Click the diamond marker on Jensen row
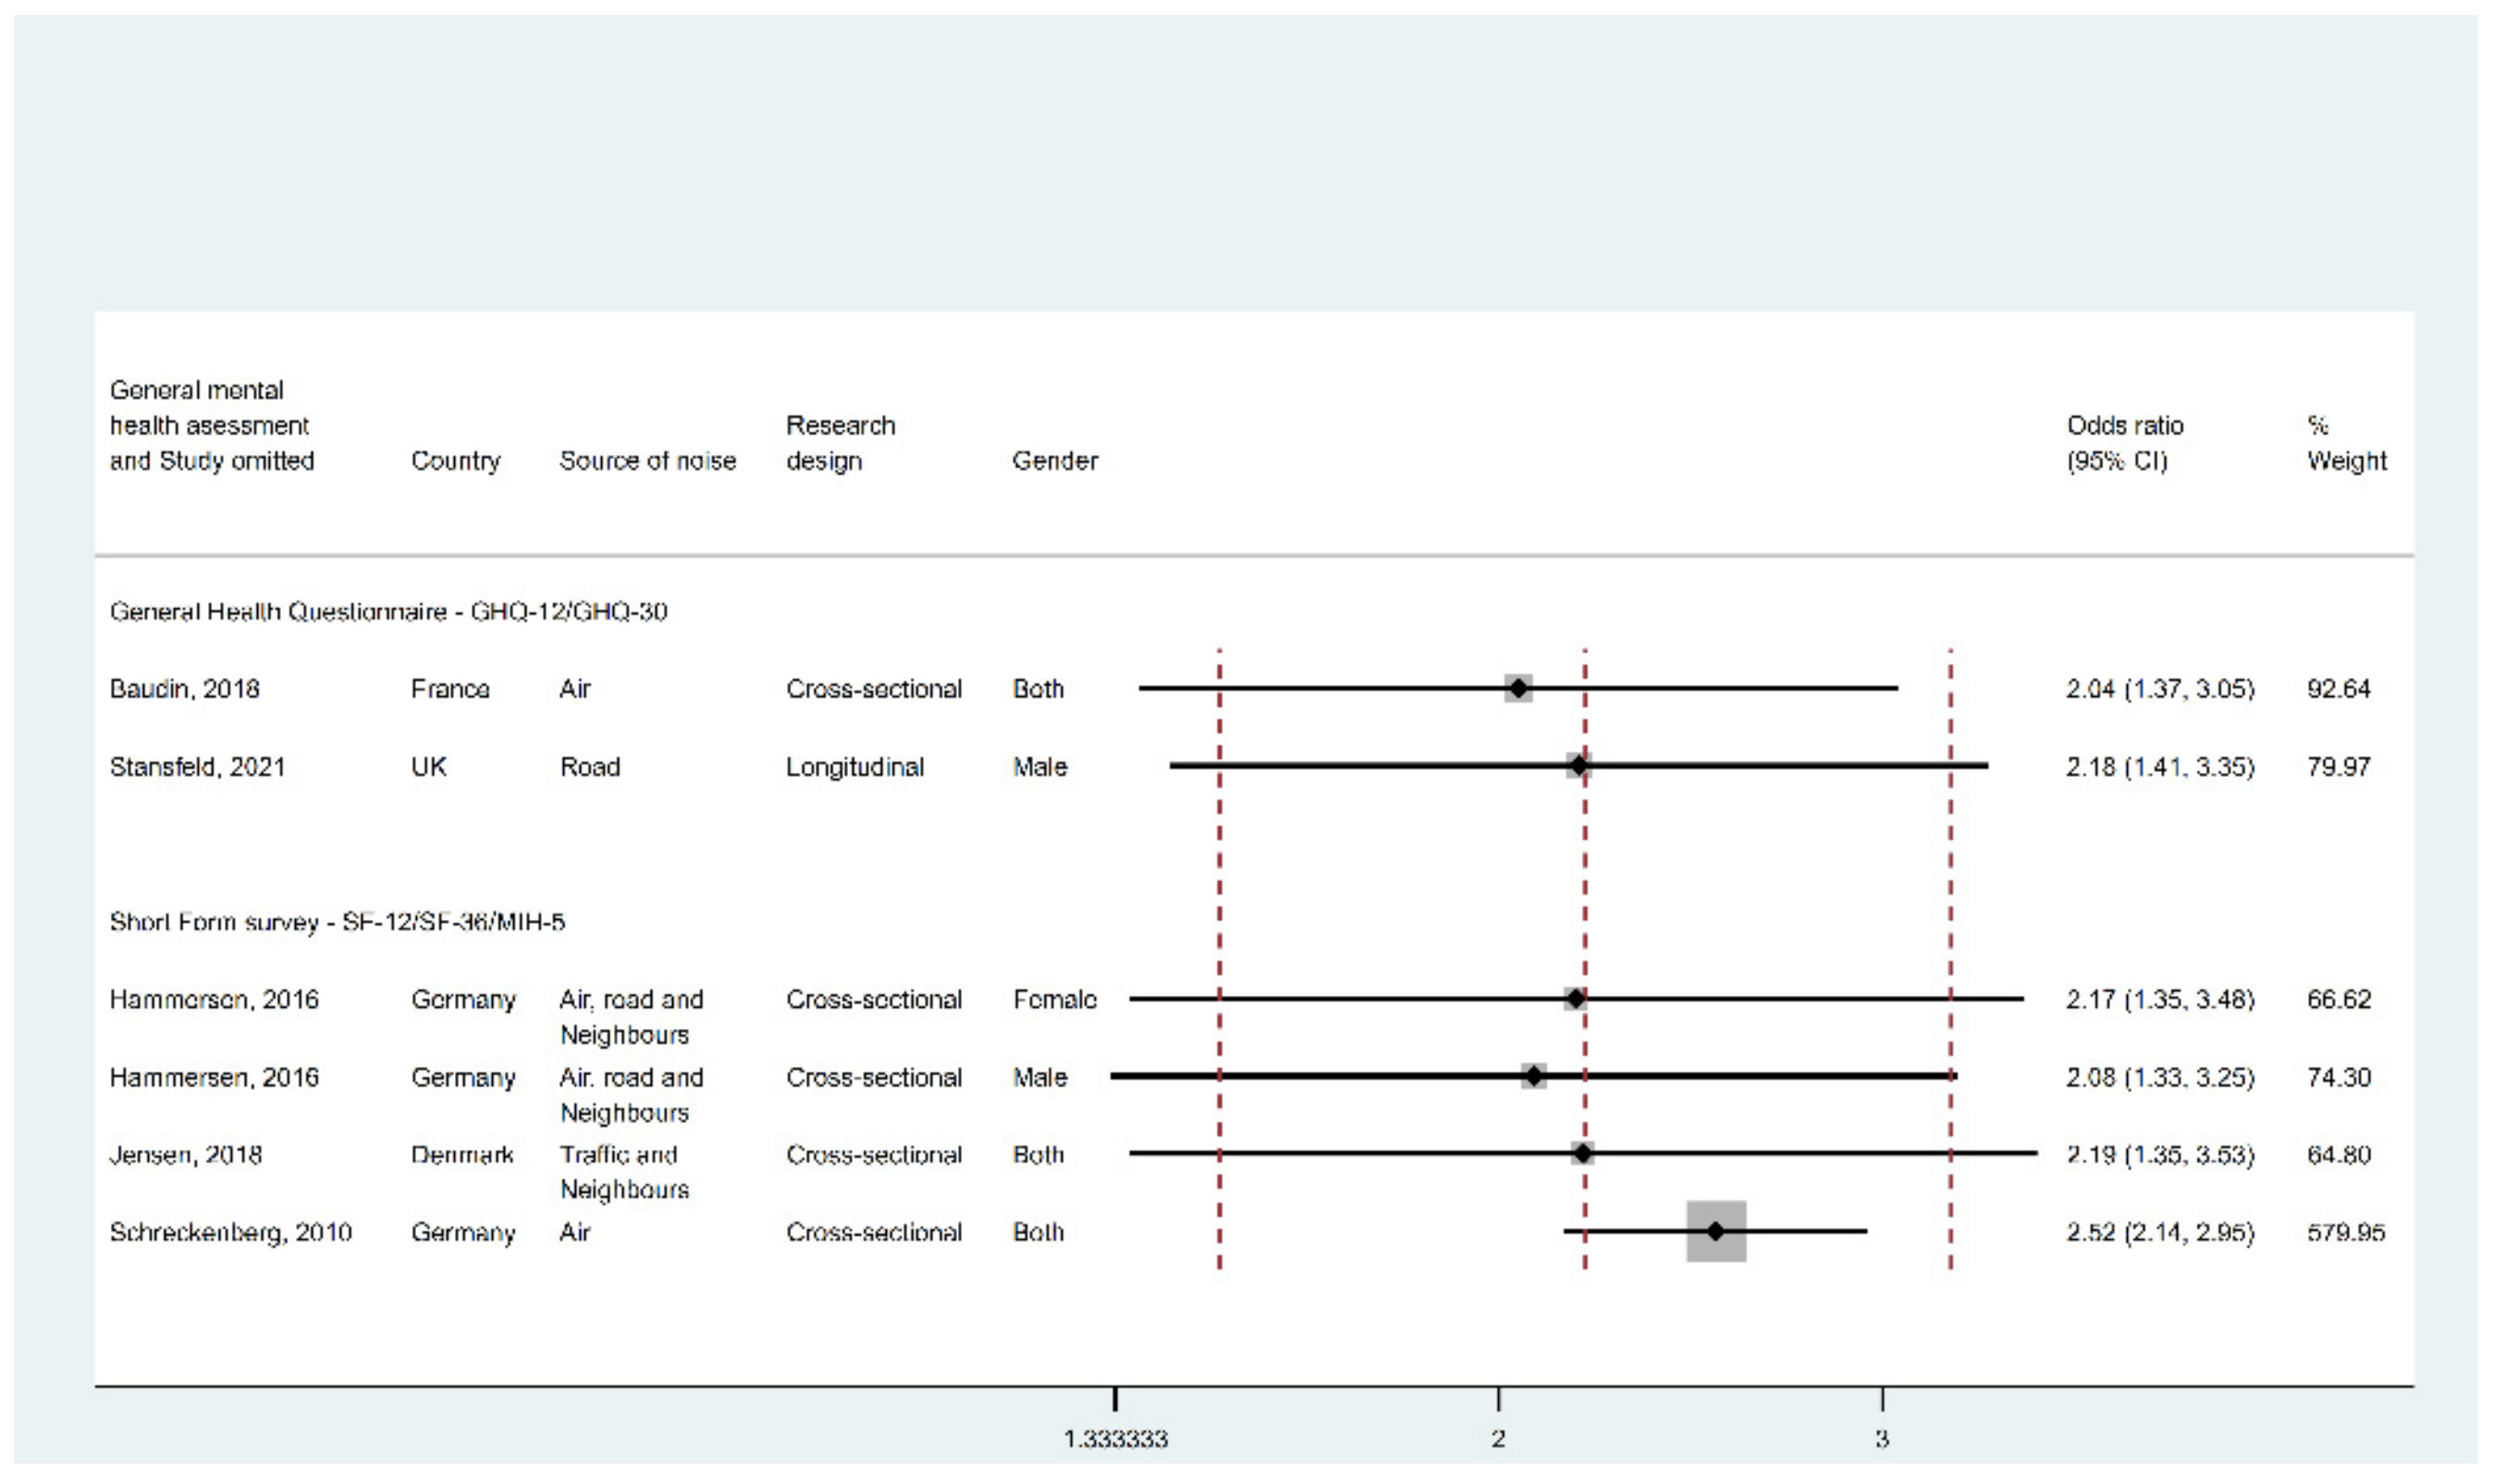The height and width of the screenshot is (1484, 2494). pos(1582,1154)
